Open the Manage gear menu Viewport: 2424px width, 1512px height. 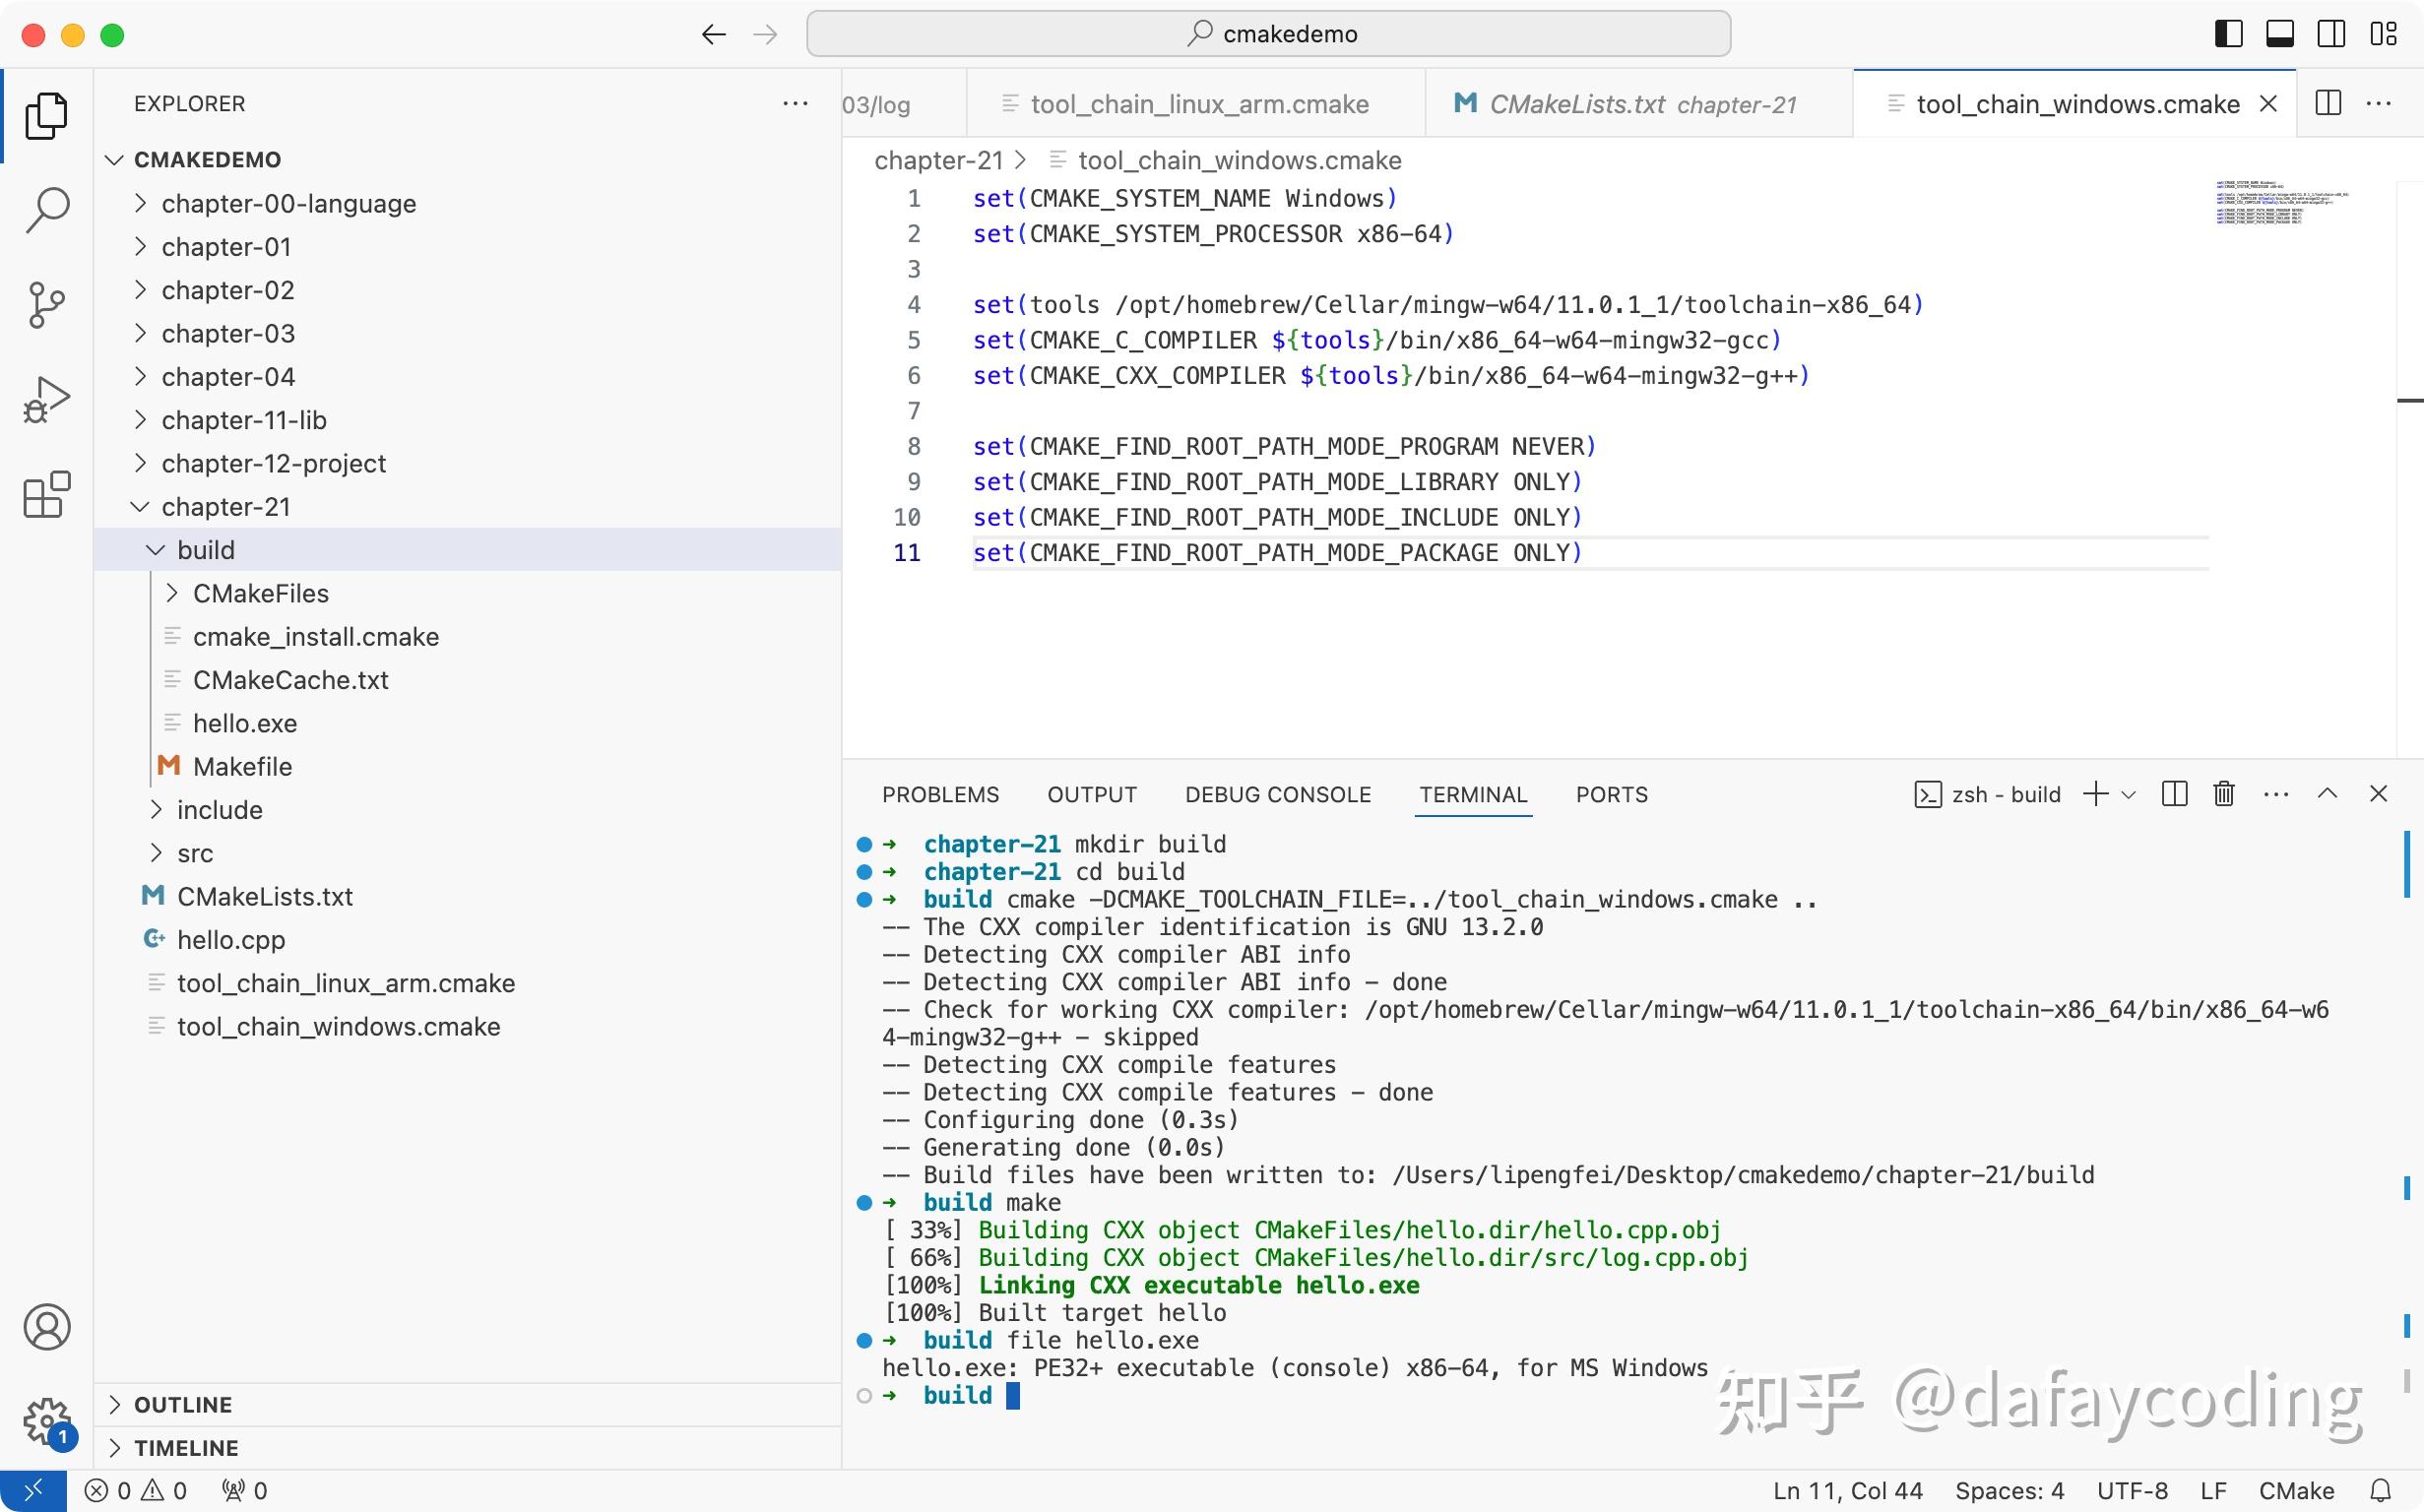(46, 1419)
